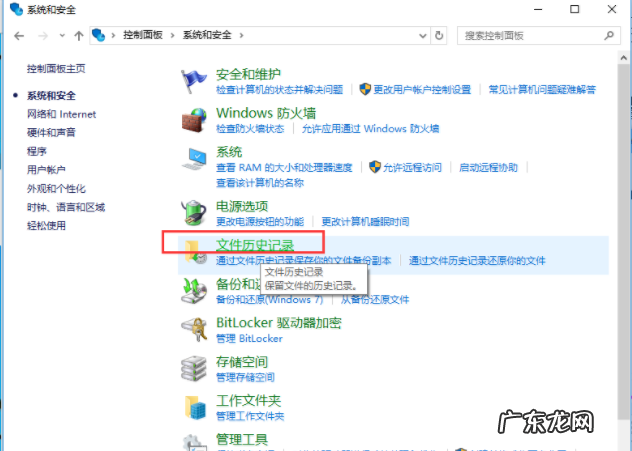Select 系统和安全 in the address breadcrumb
The height and width of the screenshot is (451, 632).
coord(207,35)
